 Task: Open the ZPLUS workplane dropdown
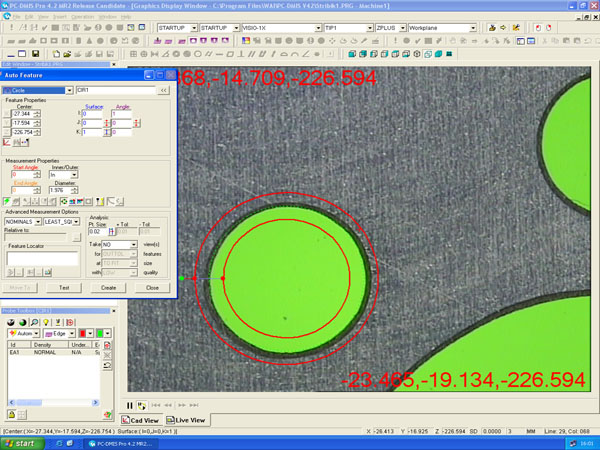point(402,28)
